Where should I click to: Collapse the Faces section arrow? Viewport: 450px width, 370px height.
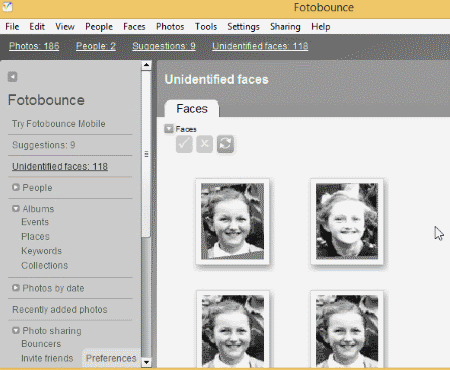[169, 129]
